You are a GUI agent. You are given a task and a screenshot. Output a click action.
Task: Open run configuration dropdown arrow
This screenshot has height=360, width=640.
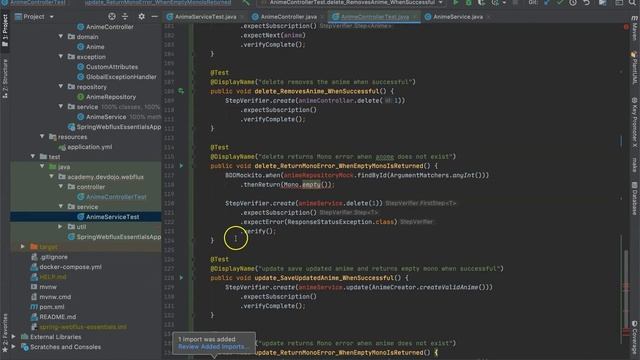coord(440,2)
